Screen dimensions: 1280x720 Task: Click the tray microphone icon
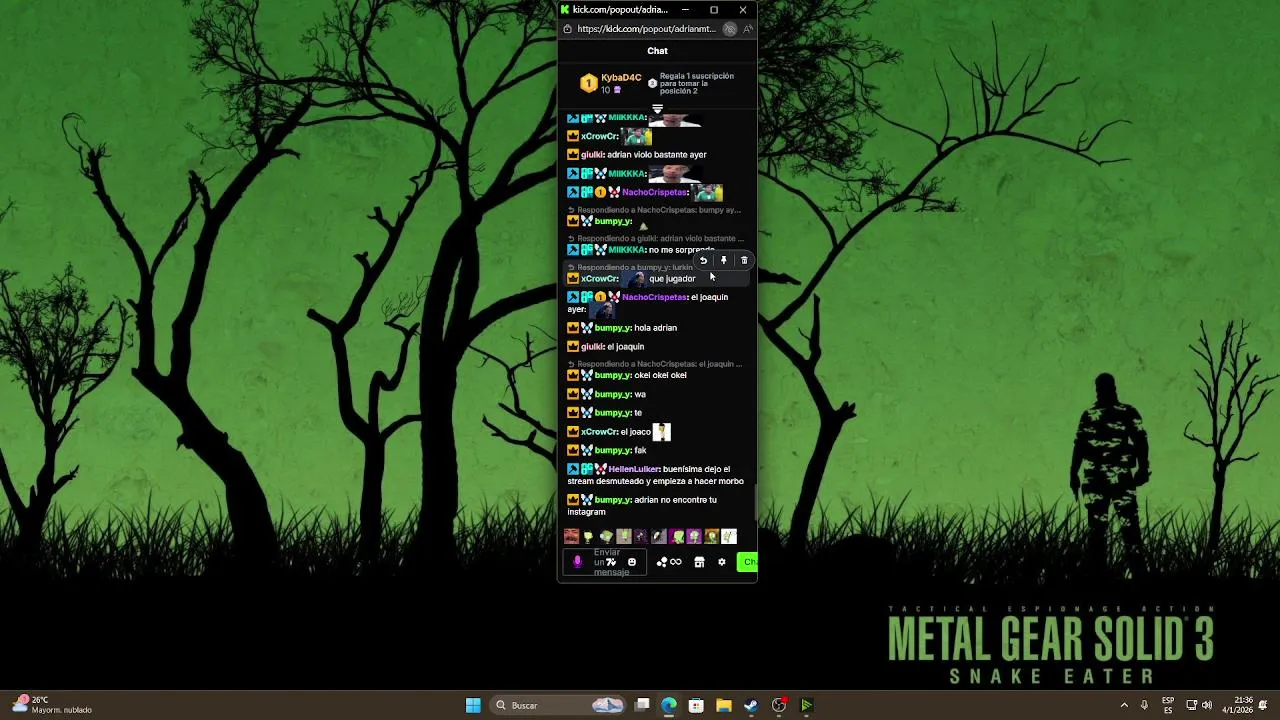tap(1144, 705)
